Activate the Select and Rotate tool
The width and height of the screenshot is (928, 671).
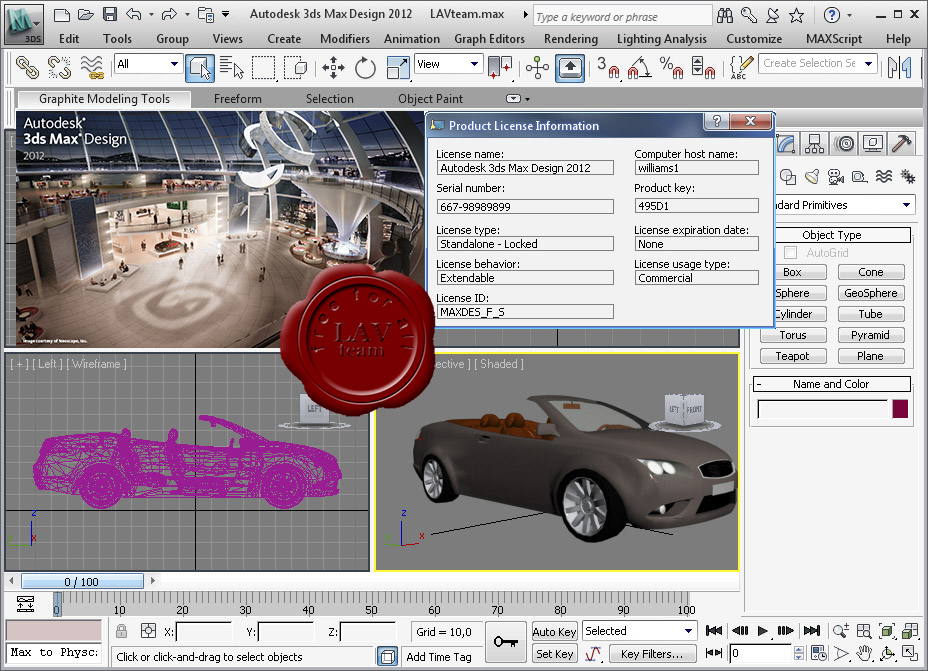pos(365,67)
